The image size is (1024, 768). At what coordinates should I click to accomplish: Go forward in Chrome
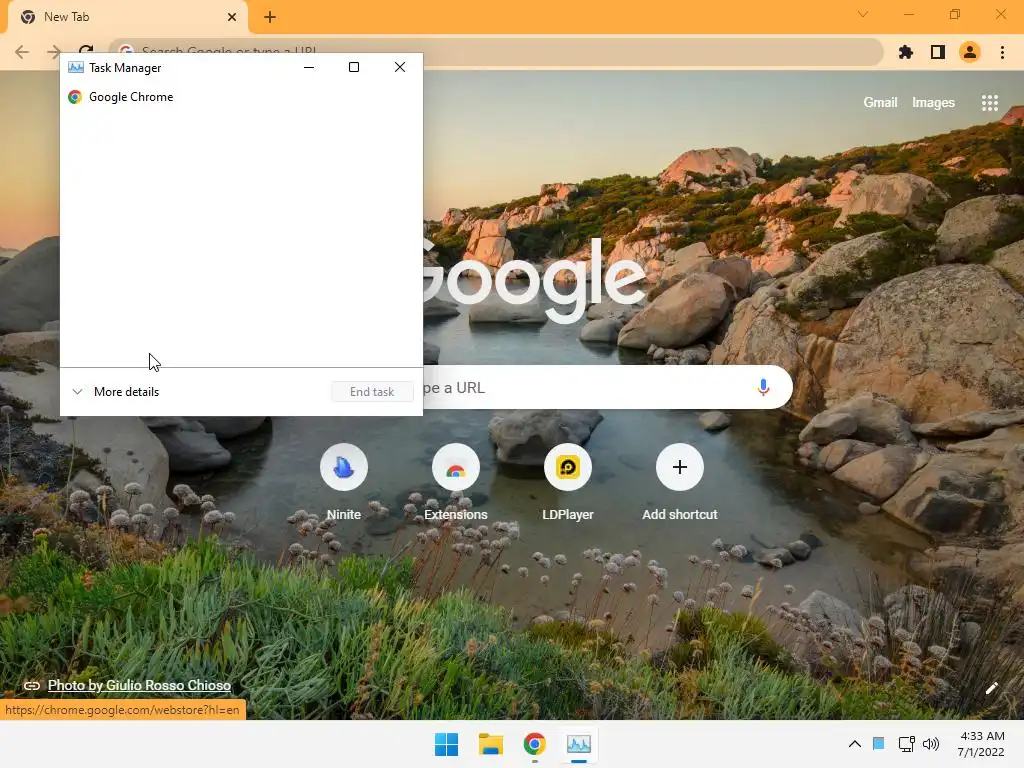(54, 52)
